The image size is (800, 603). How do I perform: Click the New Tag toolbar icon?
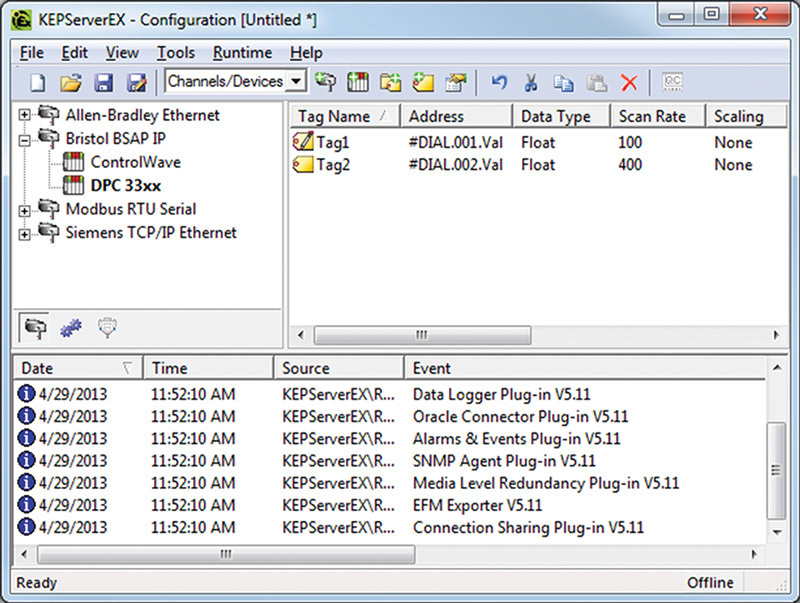point(424,82)
